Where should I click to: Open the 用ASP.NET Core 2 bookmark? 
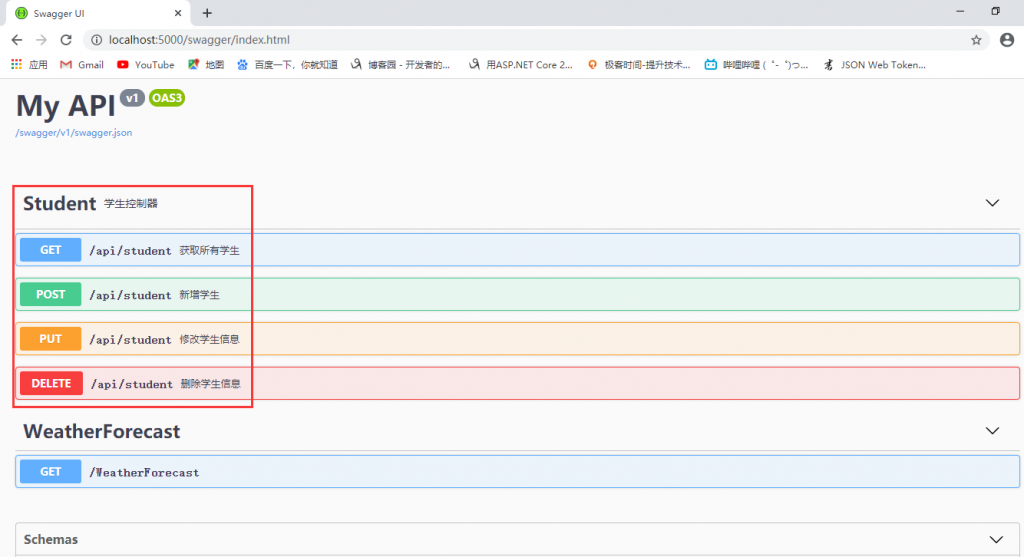click(520, 65)
